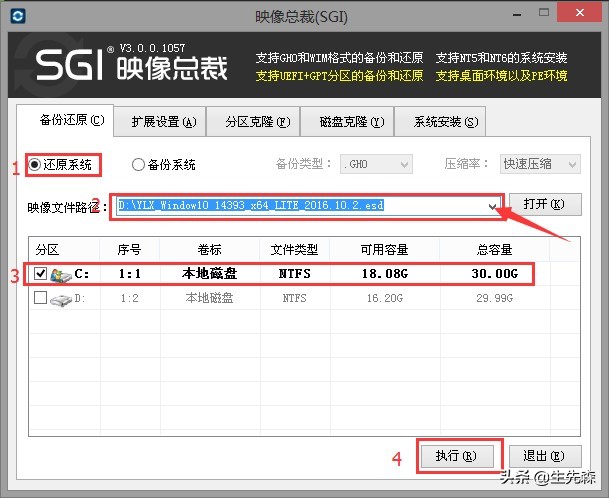Click the 序号 column header

pyautogui.click(x=129, y=249)
